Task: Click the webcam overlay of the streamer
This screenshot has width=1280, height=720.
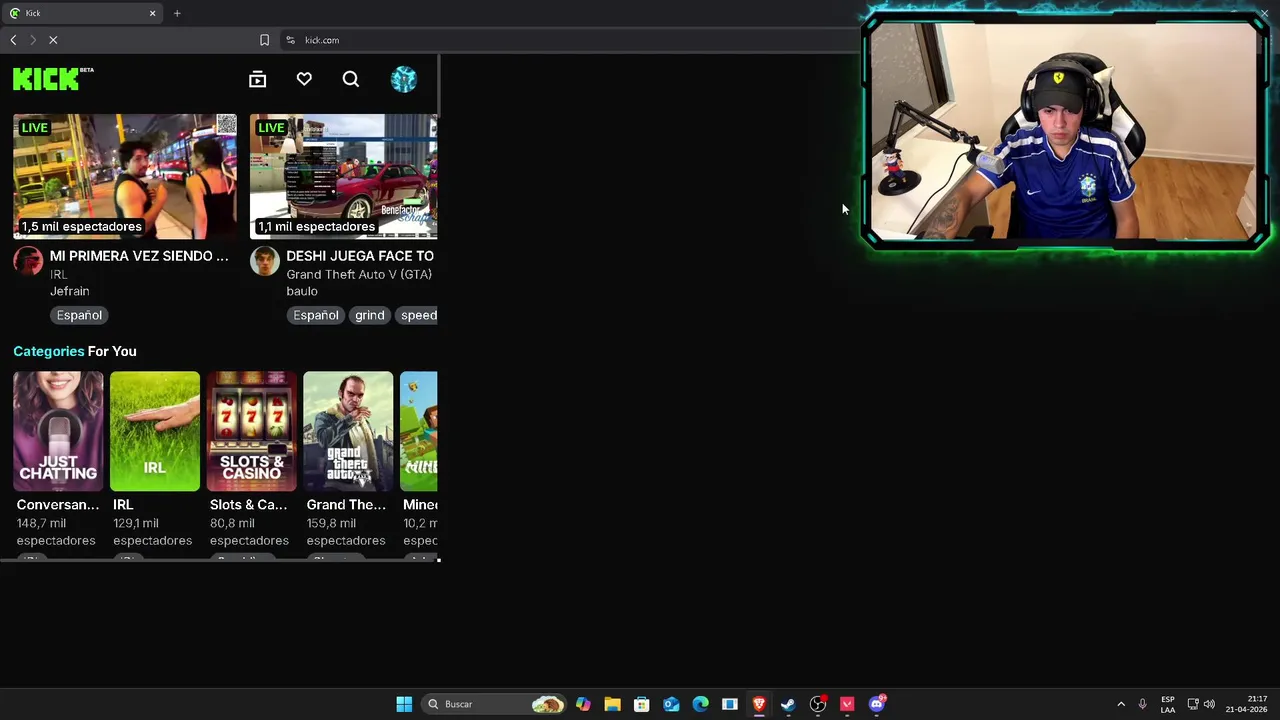Action: [1065, 130]
